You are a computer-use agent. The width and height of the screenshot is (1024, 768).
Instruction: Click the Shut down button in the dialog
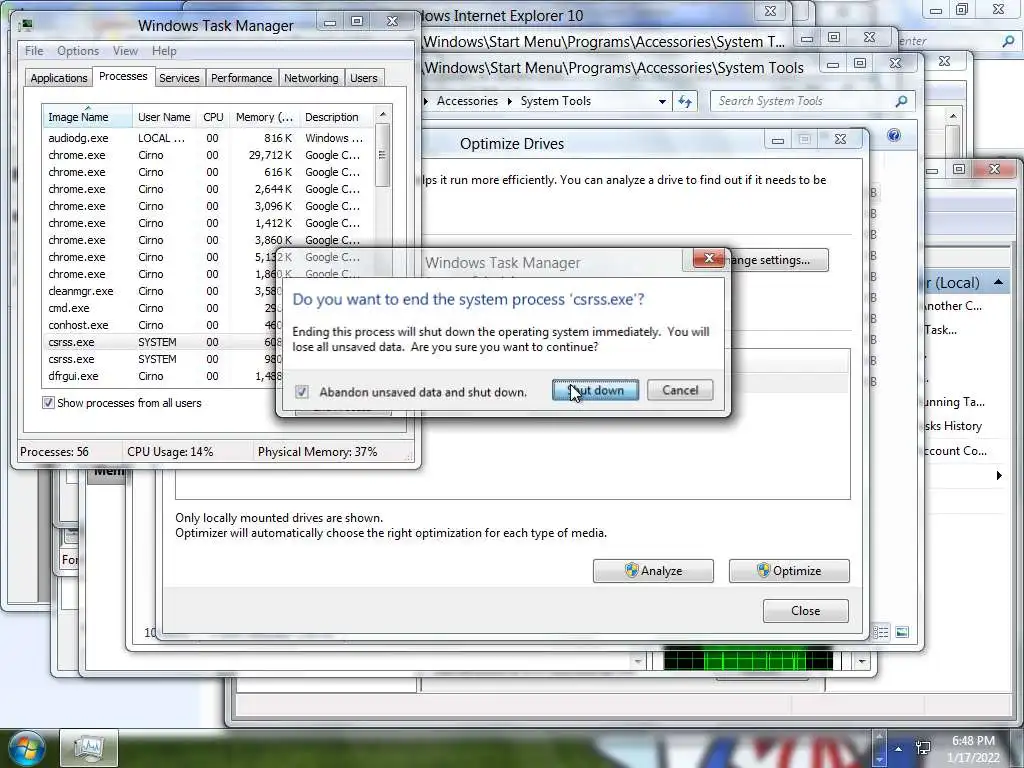596,391
